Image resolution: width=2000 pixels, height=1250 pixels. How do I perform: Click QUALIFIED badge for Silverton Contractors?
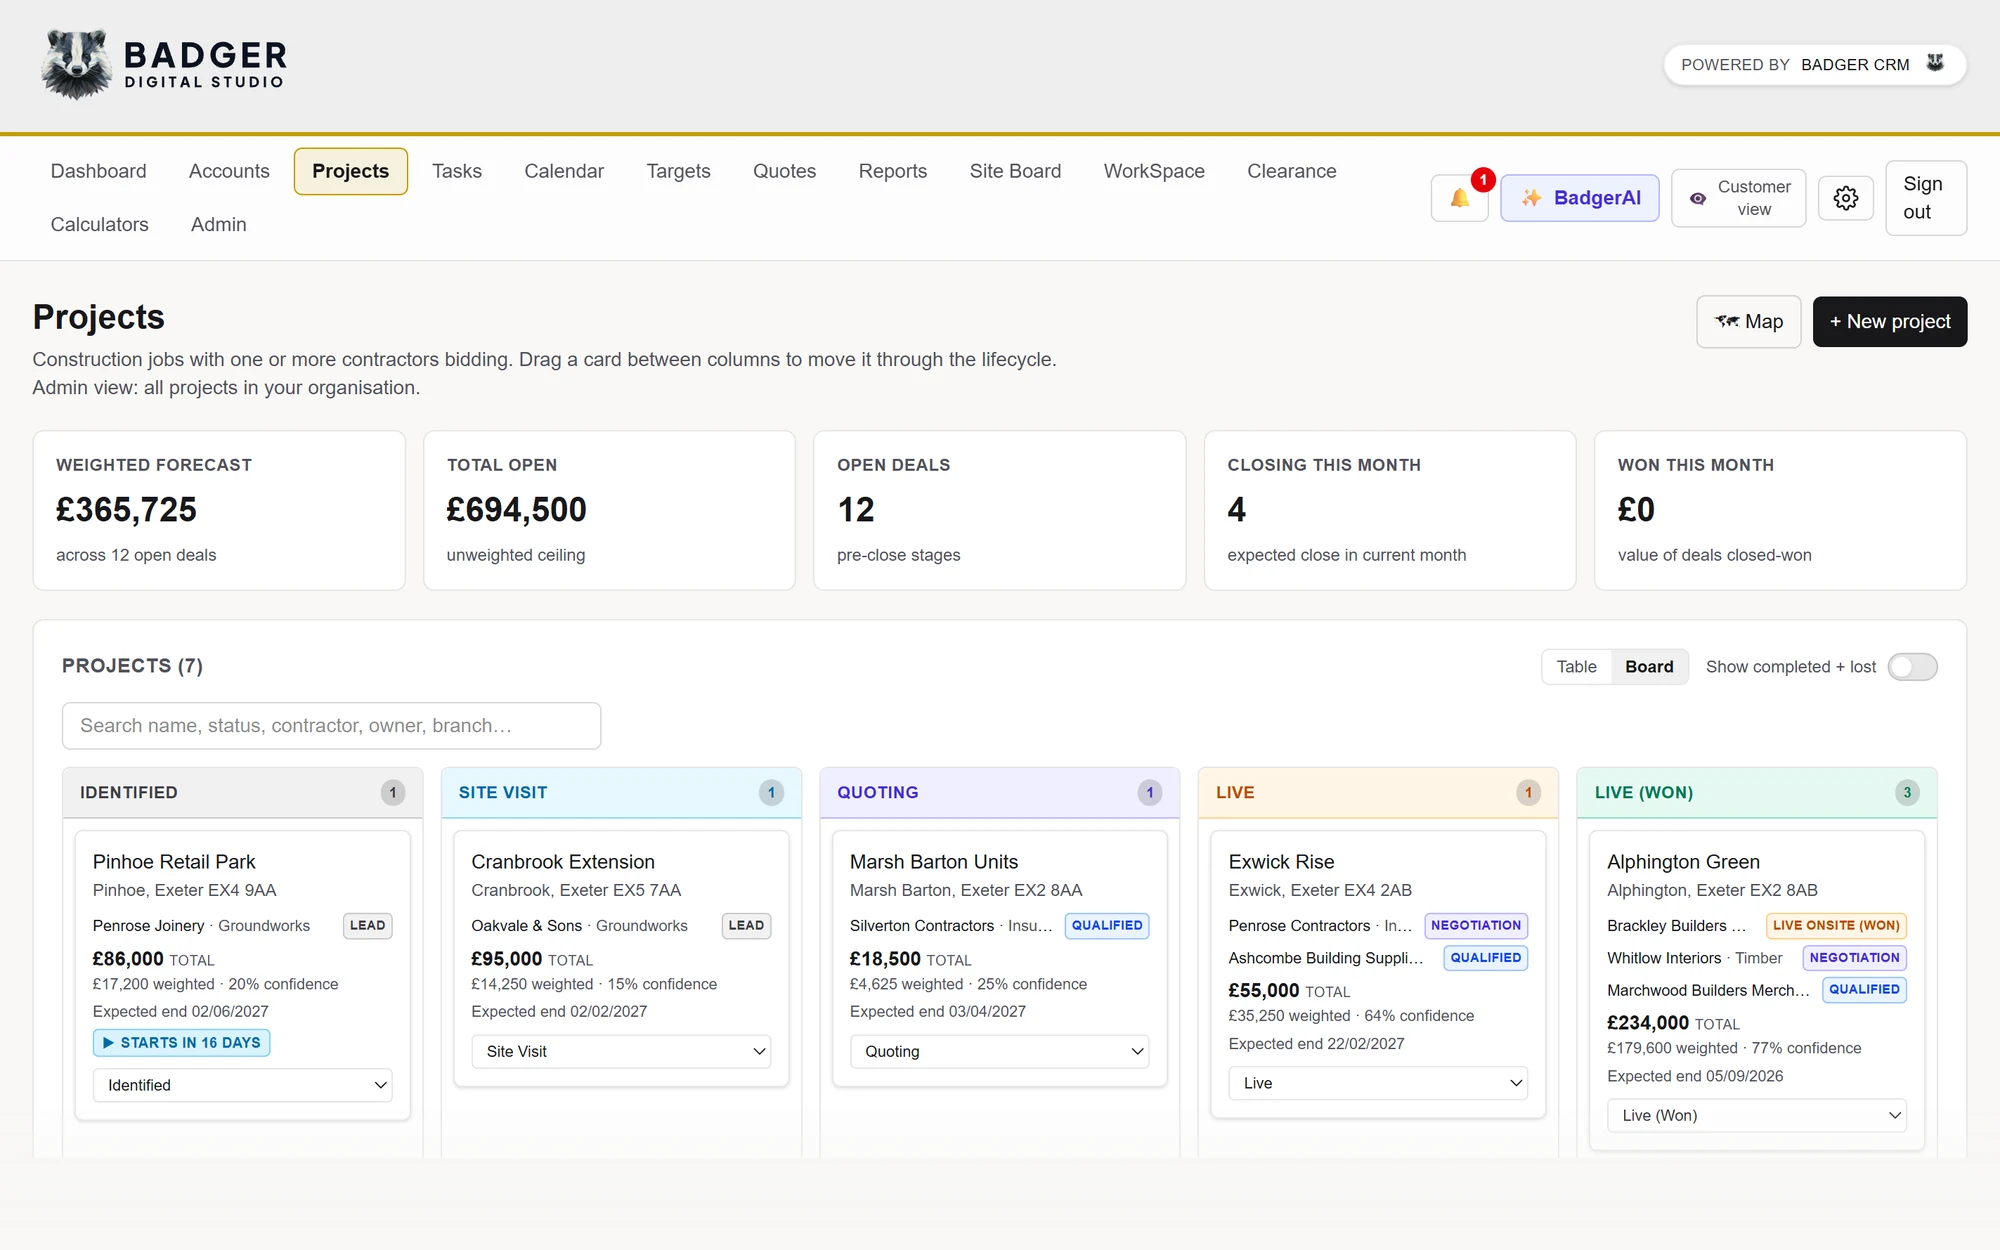click(1107, 926)
